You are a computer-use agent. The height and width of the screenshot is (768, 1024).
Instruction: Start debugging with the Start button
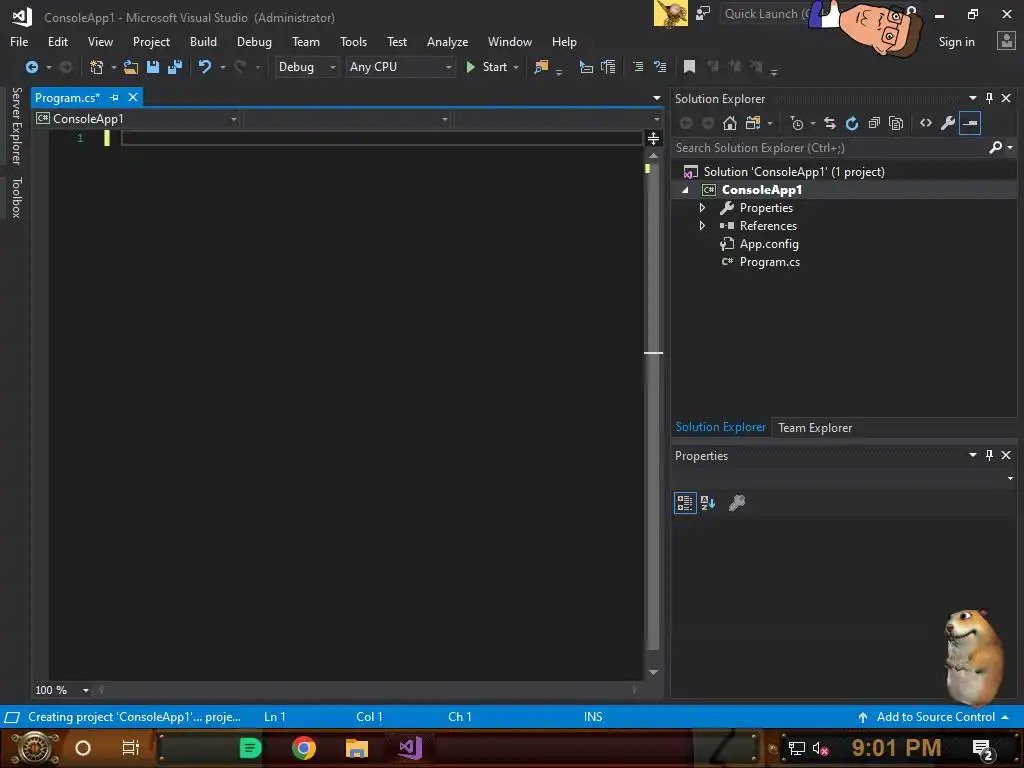coord(487,67)
